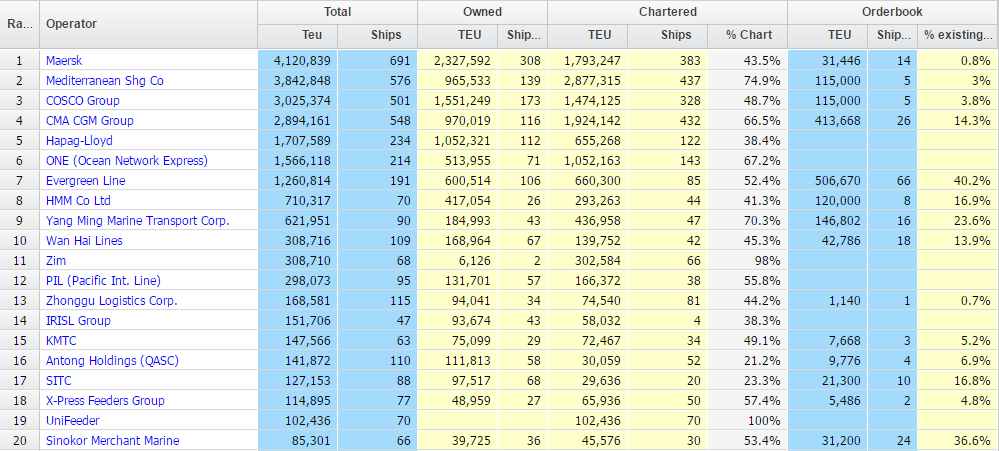Open the Wan Hai Lines link
The width and height of the screenshot is (999, 451).
tap(84, 241)
